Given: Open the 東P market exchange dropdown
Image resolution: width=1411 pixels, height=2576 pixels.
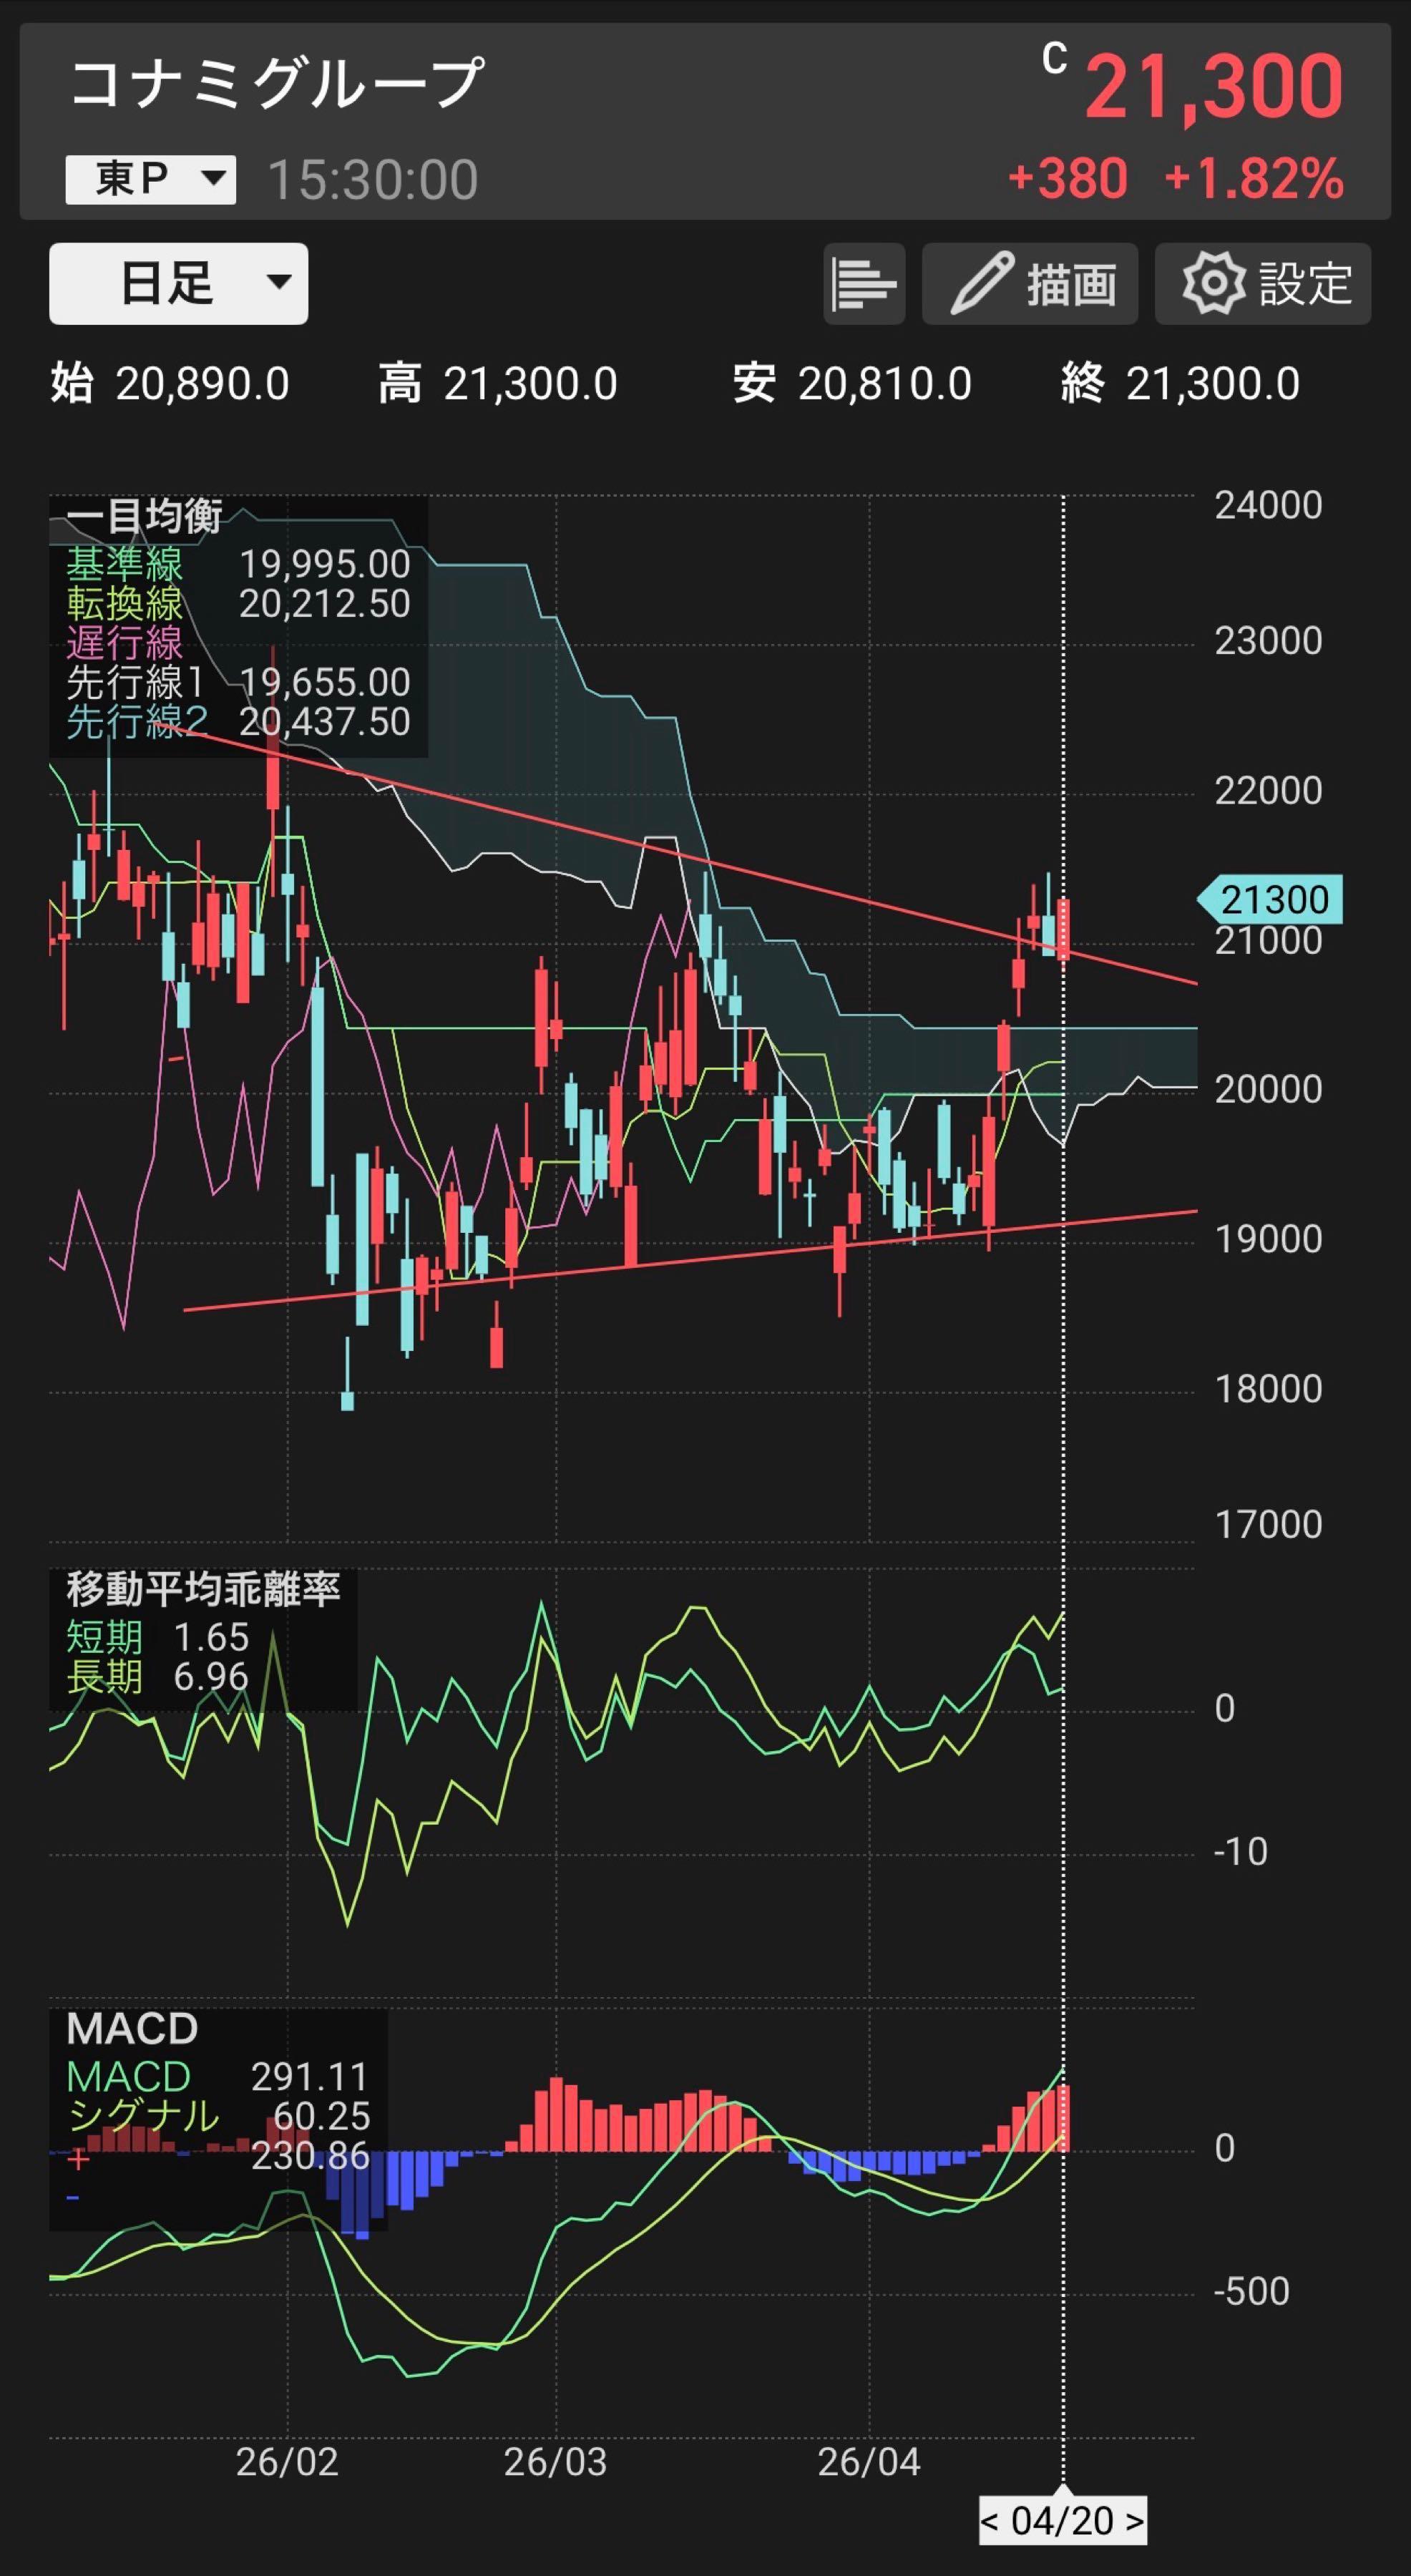Looking at the screenshot, I should [x=151, y=180].
